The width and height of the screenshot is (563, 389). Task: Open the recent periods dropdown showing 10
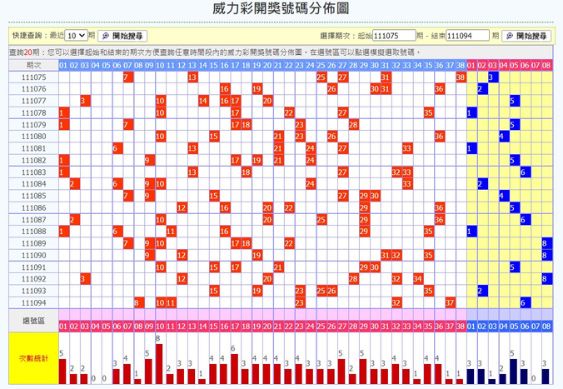[76, 36]
